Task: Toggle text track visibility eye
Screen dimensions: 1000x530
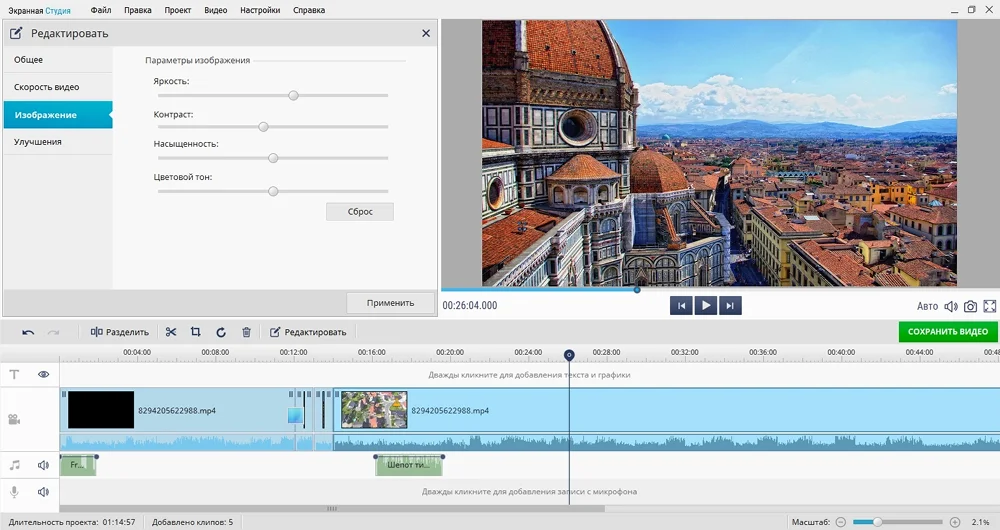Action: click(44, 374)
